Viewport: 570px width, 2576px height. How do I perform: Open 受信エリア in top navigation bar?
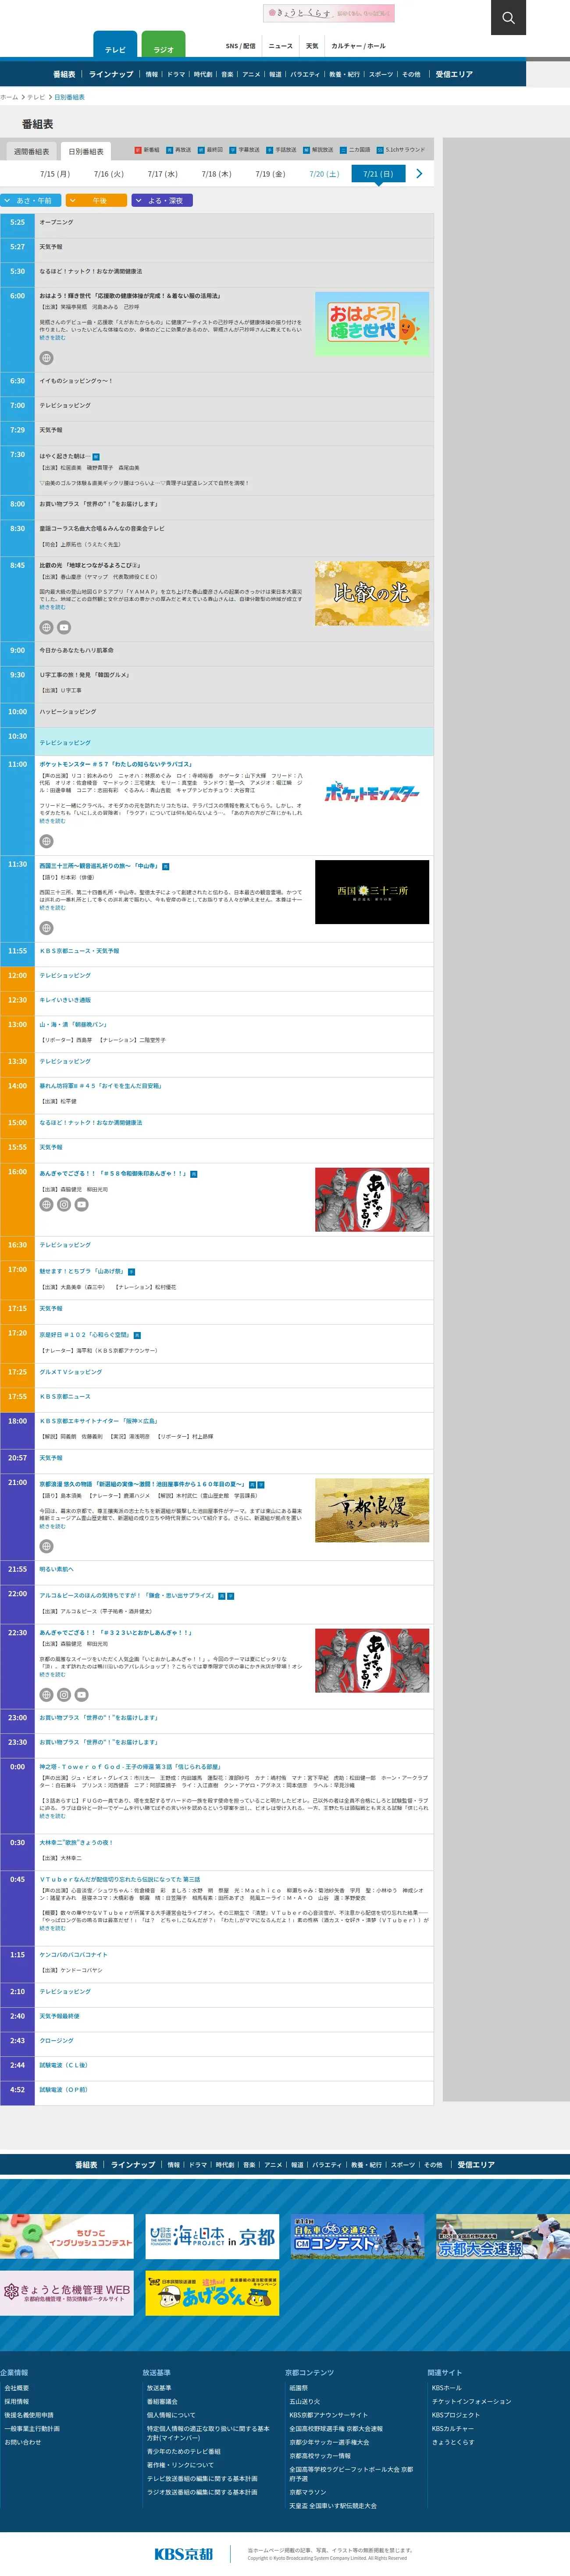point(454,74)
